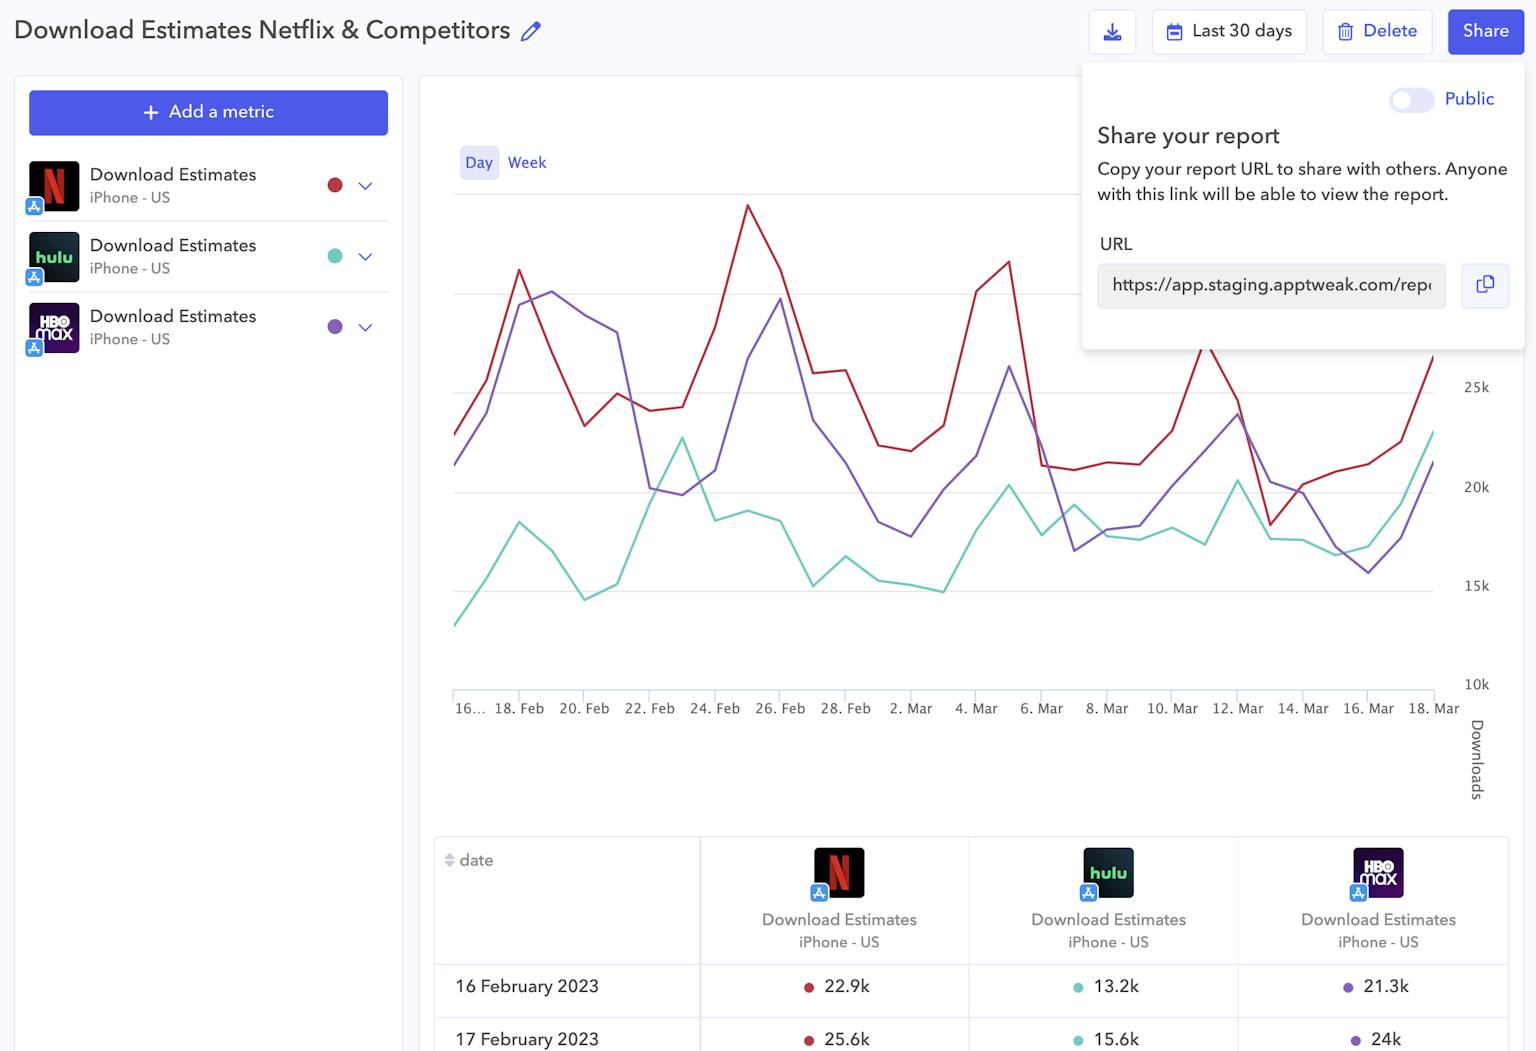The height and width of the screenshot is (1051, 1536).
Task: Click the red color dot for Netflix downloads
Action: coord(335,185)
